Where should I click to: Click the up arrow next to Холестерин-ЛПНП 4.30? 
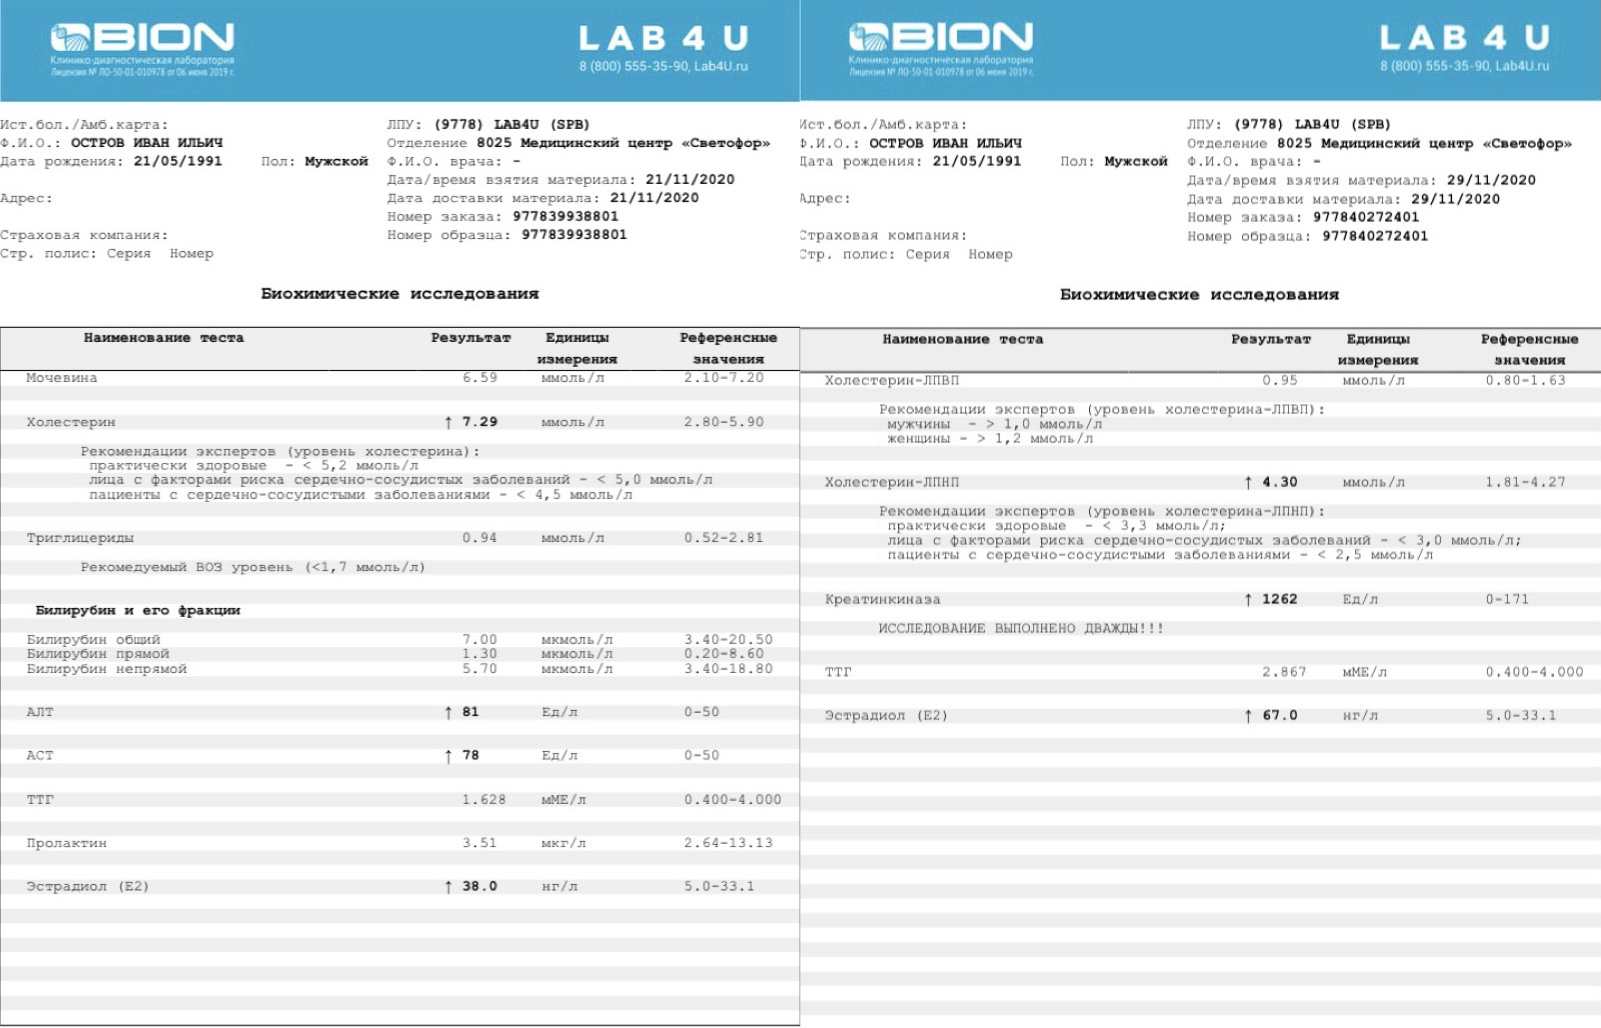(x=1248, y=482)
